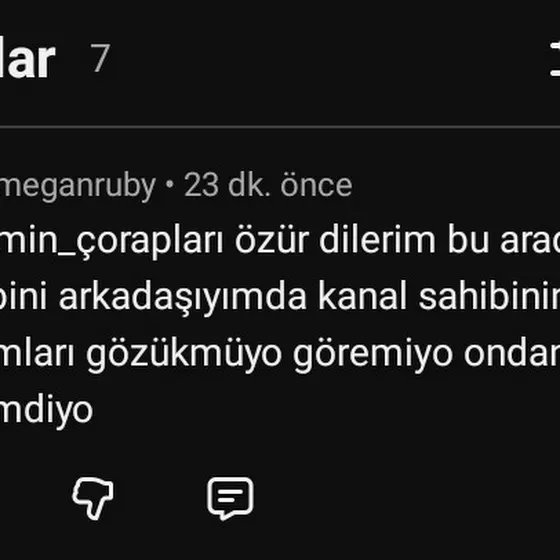Viewport: 560px width, 560px height.
Task: Click the divider line under comments header
Action: tap(280, 127)
